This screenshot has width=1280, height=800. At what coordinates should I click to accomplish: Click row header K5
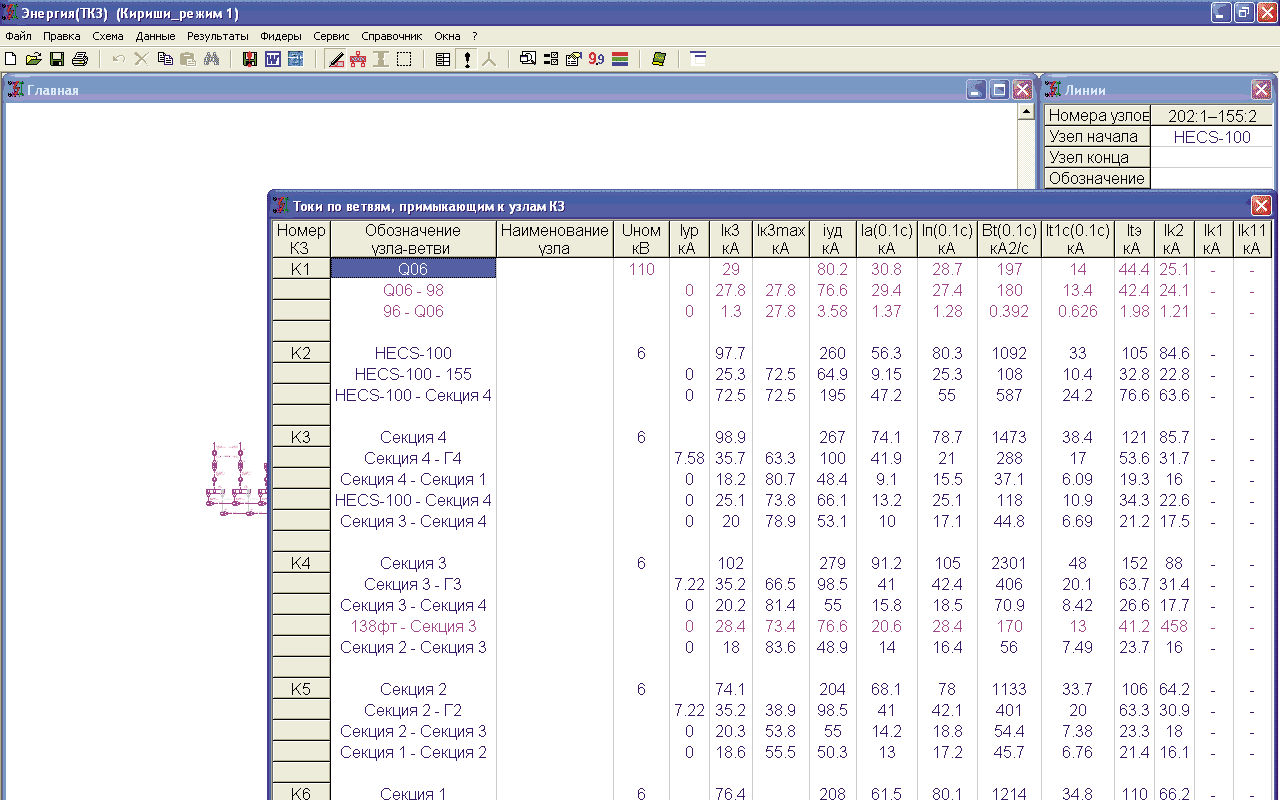coord(301,689)
